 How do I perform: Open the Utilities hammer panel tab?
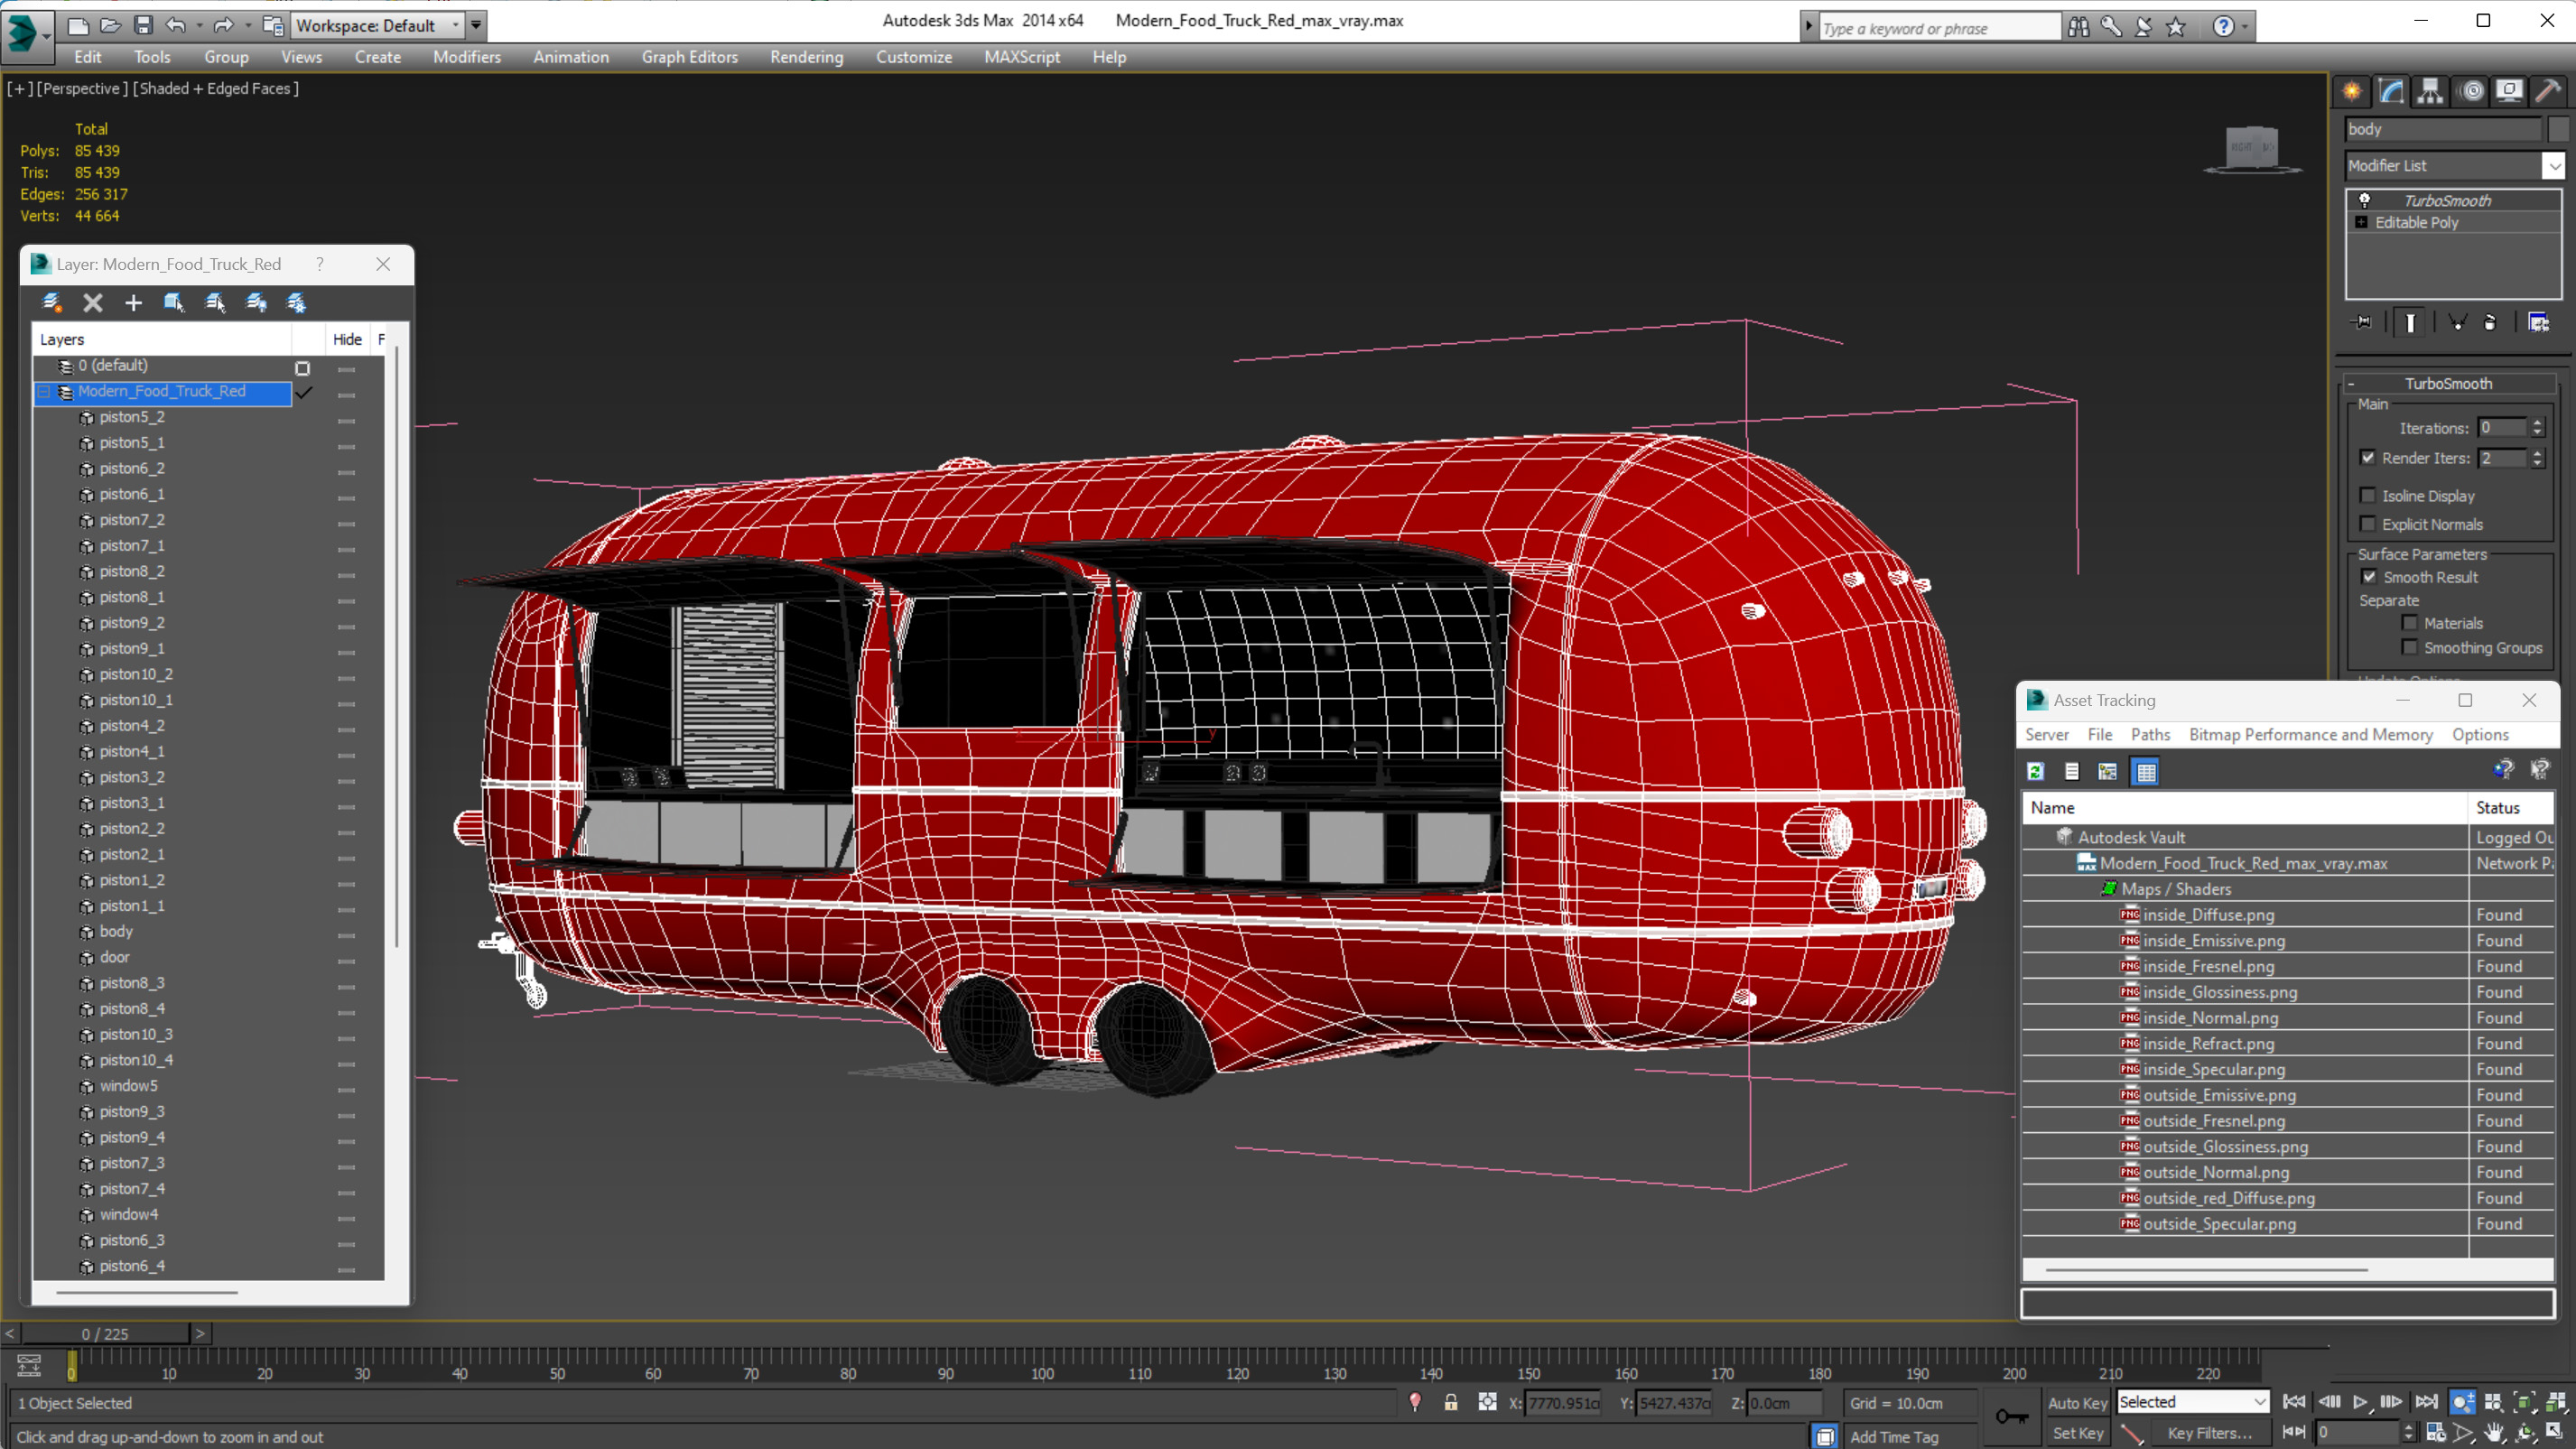(x=2548, y=92)
